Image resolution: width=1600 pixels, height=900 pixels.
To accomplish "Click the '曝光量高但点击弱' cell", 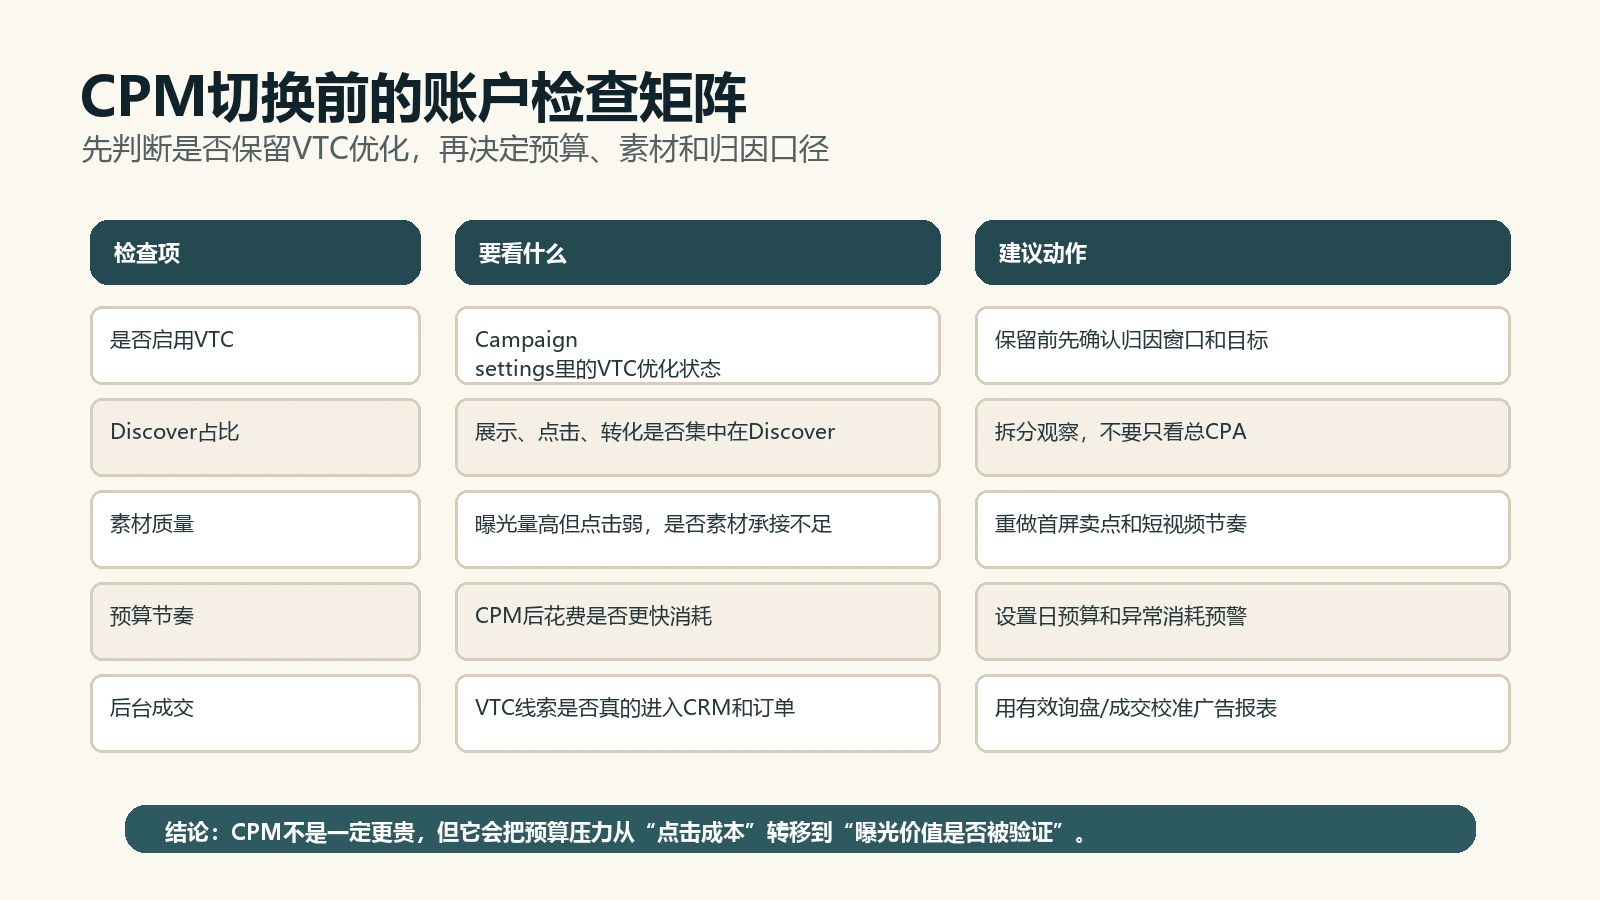I will click(698, 529).
